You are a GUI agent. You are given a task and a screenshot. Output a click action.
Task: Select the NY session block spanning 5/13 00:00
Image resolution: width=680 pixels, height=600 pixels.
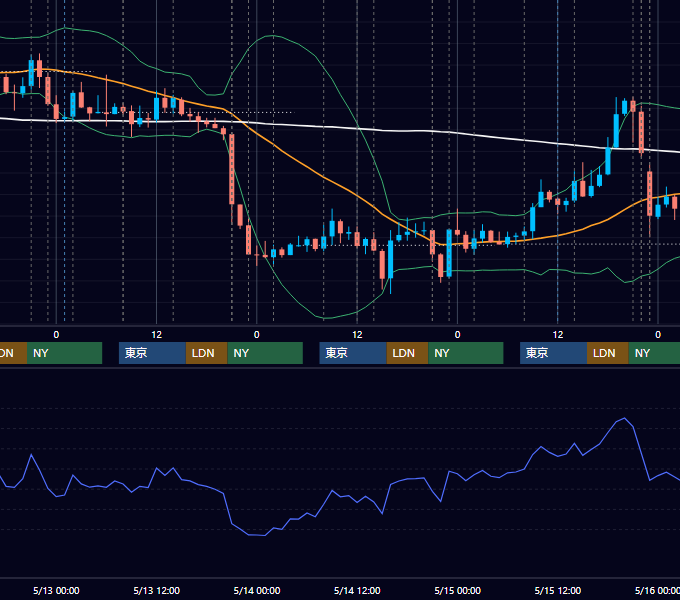(x=64, y=353)
